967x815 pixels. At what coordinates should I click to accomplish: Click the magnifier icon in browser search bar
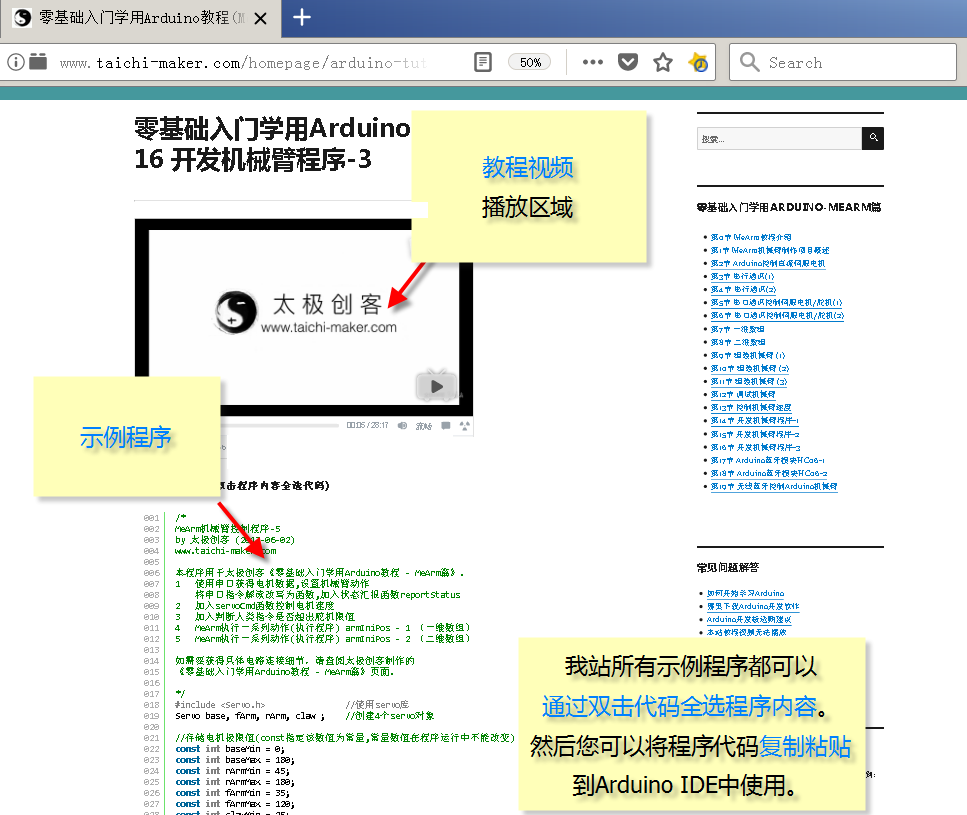pyautogui.click(x=749, y=62)
